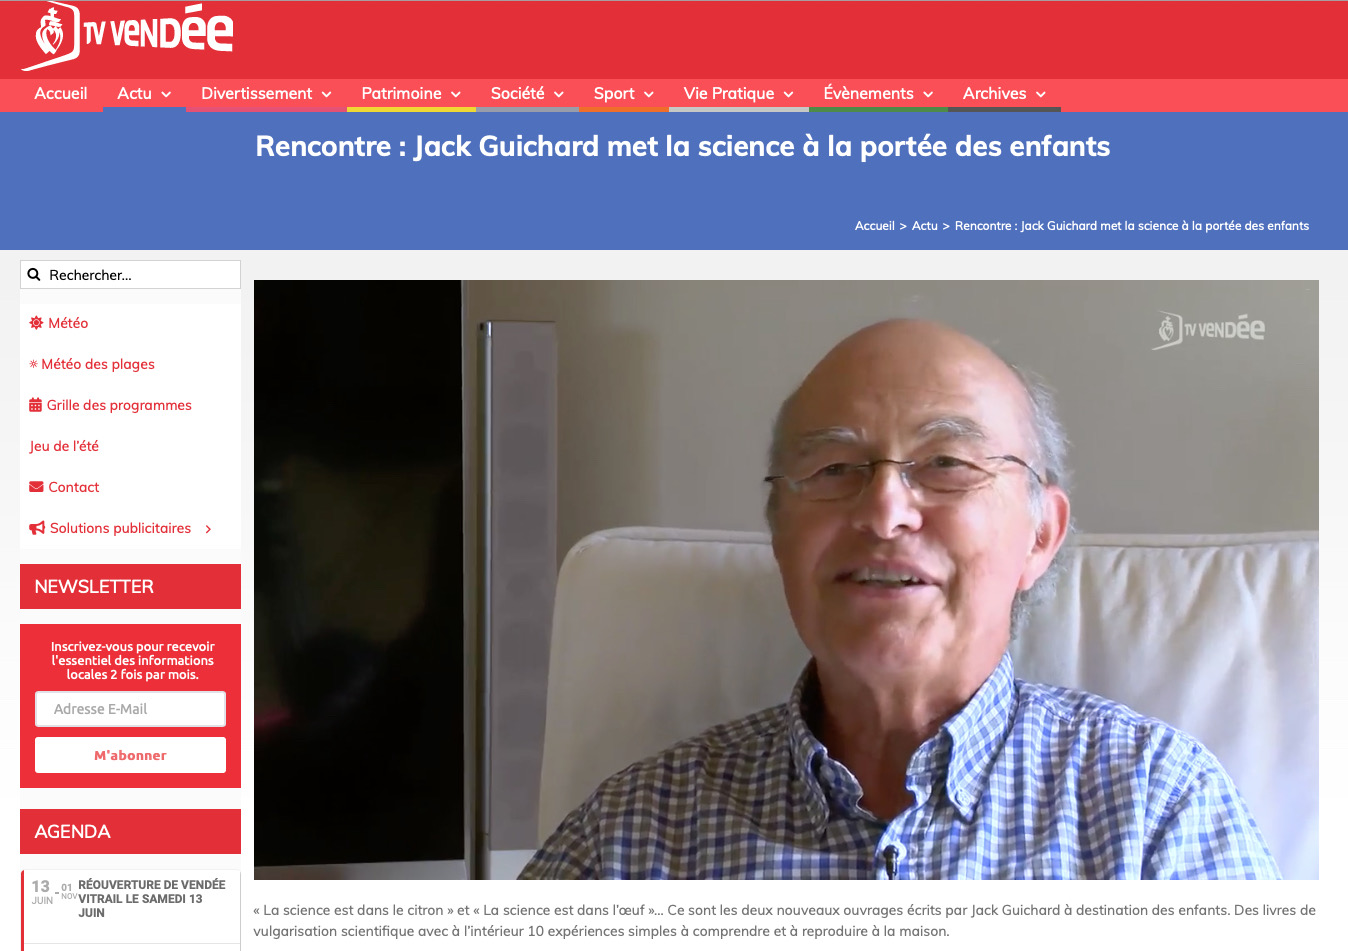Click the TV Vendée watermark on video
This screenshot has height=951, width=1348.
pyautogui.click(x=1211, y=329)
